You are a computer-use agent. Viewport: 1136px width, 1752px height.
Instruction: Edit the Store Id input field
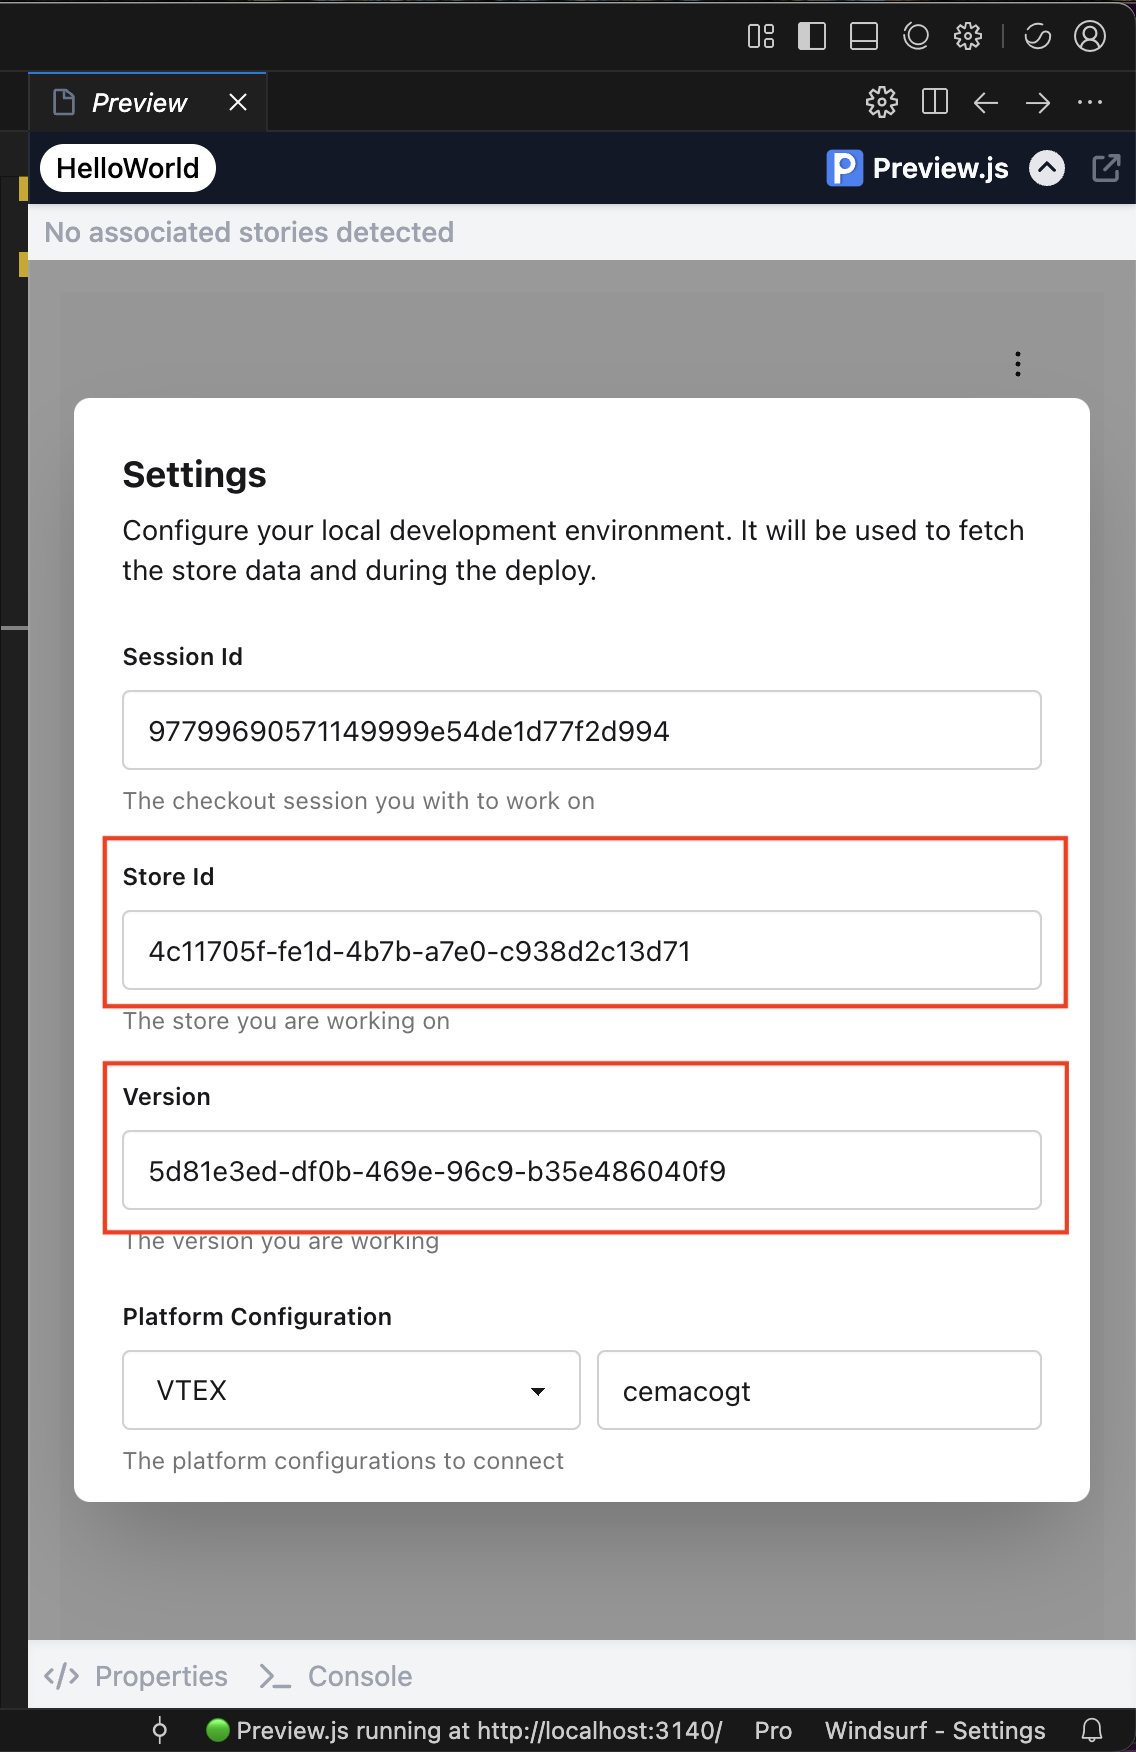[582, 950]
